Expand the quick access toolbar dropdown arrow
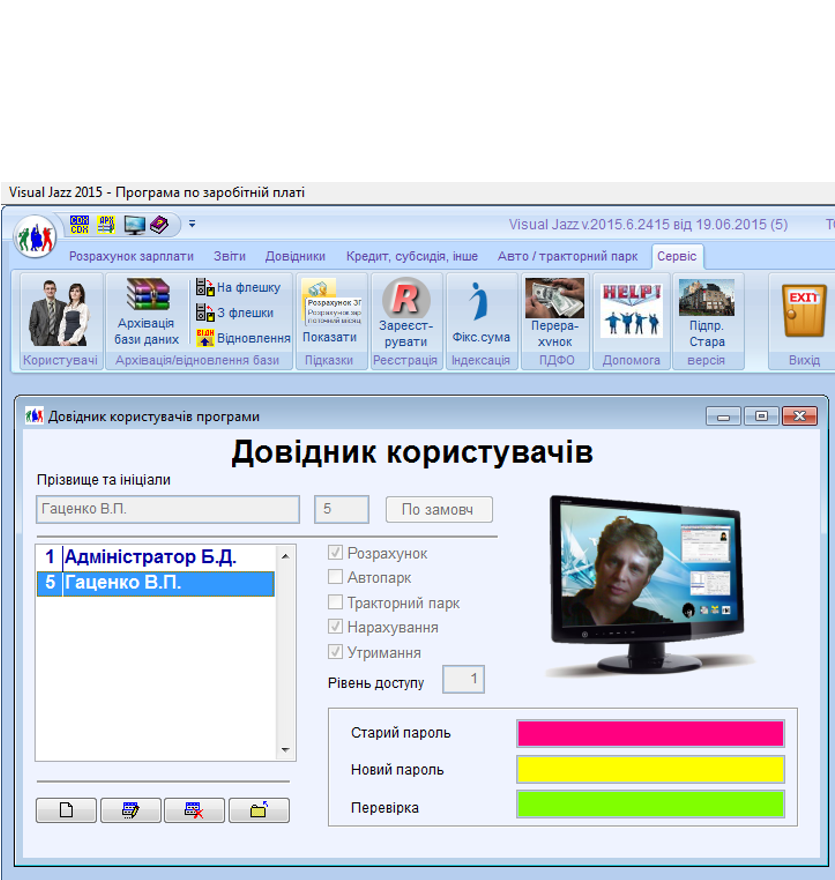835x880 pixels. point(192,224)
